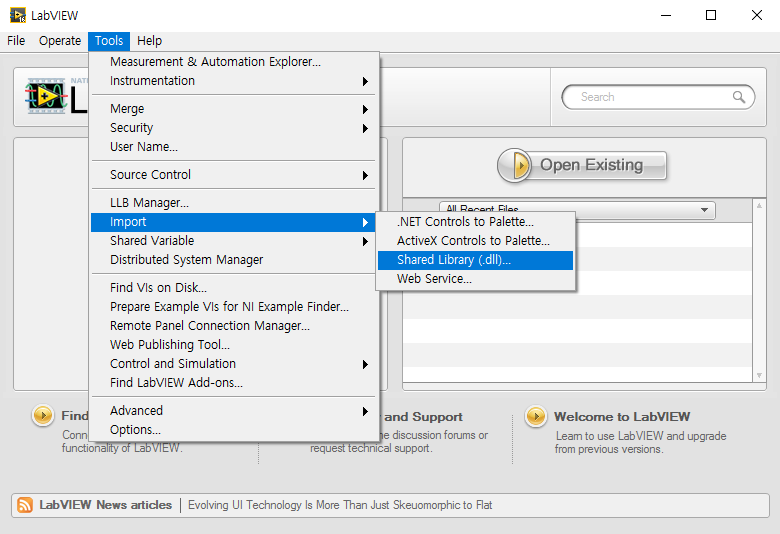Click the LabVIEW logo in the title bar
This screenshot has width=780, height=534.
click(x=17, y=15)
